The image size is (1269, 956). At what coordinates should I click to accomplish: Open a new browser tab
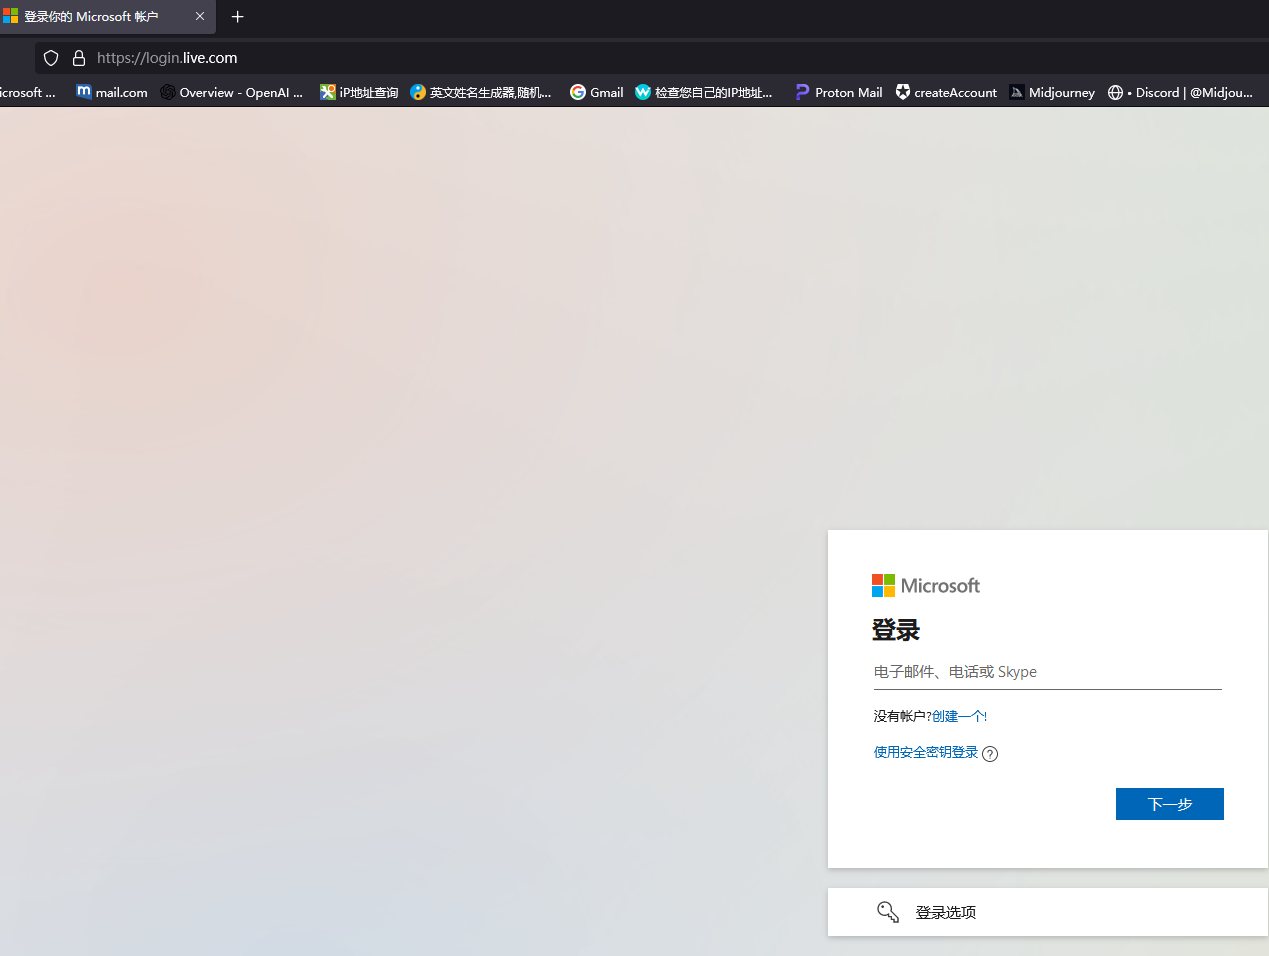click(238, 17)
